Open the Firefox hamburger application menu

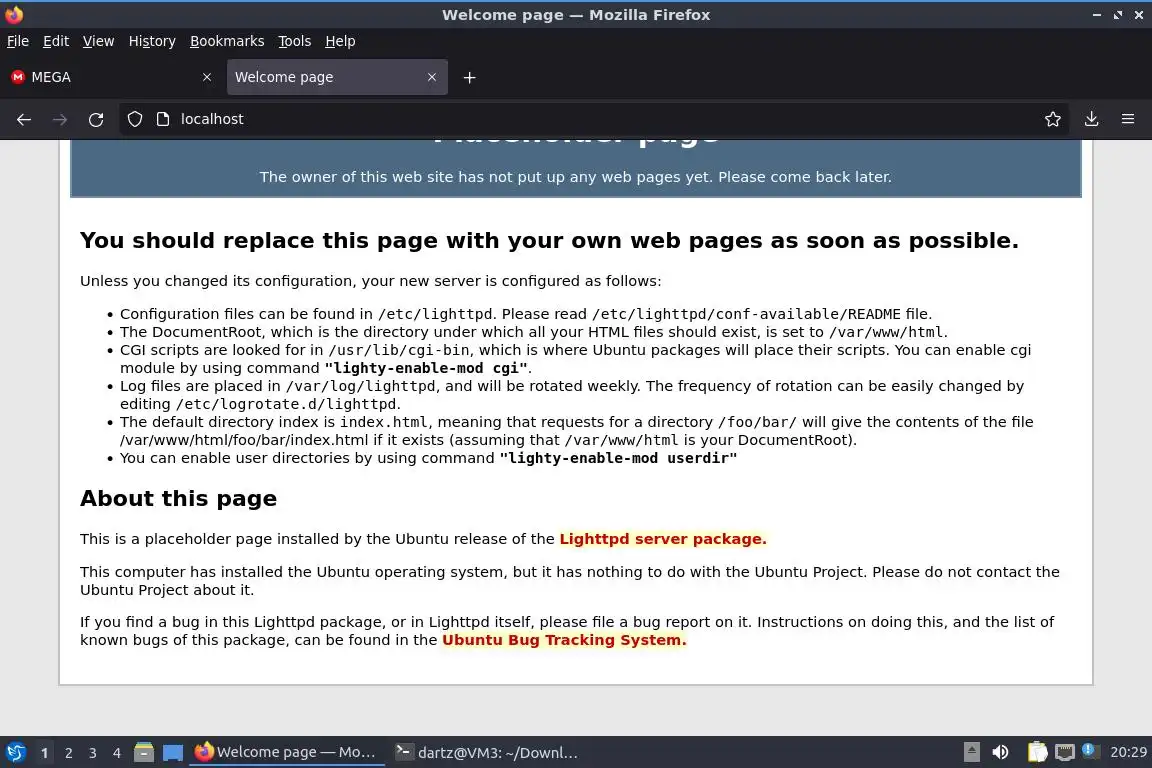pyautogui.click(x=1128, y=119)
